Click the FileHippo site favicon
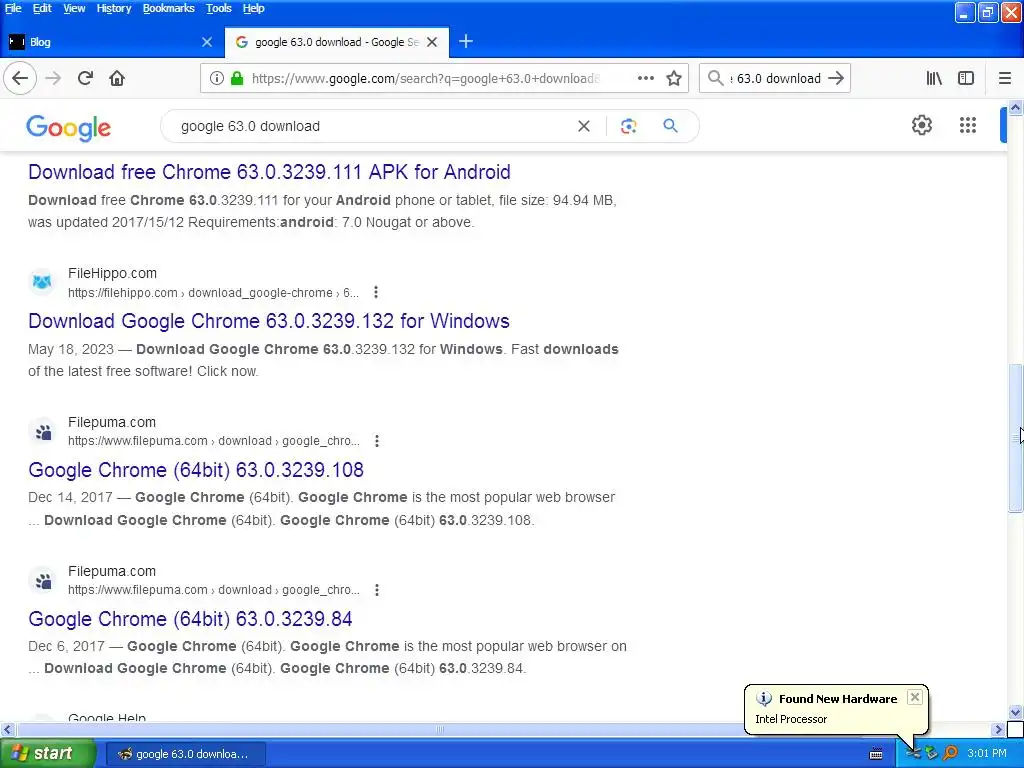Viewport: 1024px width, 768px height. coord(42,282)
